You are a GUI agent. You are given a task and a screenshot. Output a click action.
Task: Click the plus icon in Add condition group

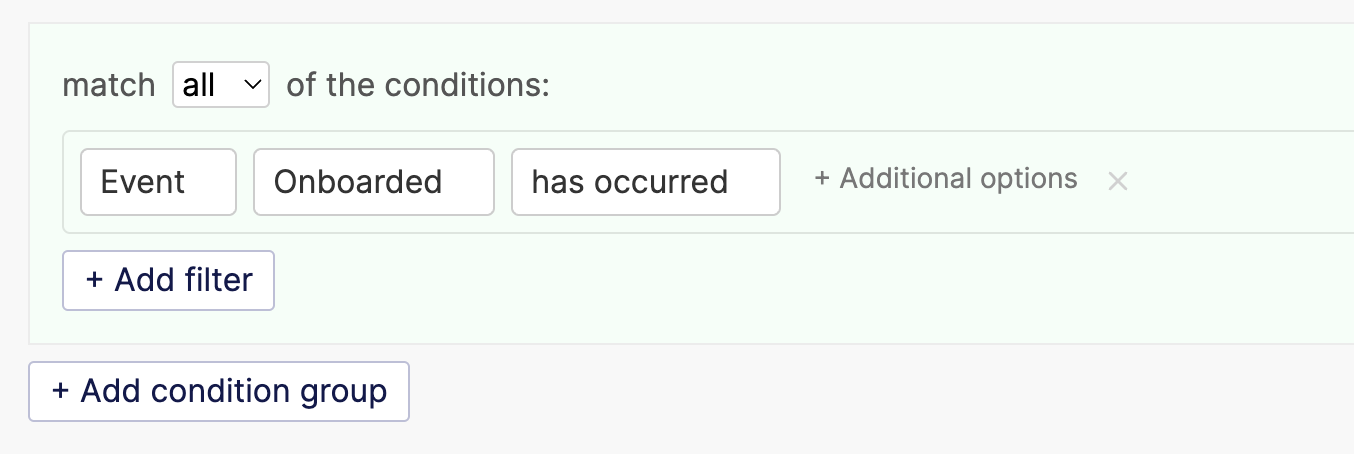point(60,390)
